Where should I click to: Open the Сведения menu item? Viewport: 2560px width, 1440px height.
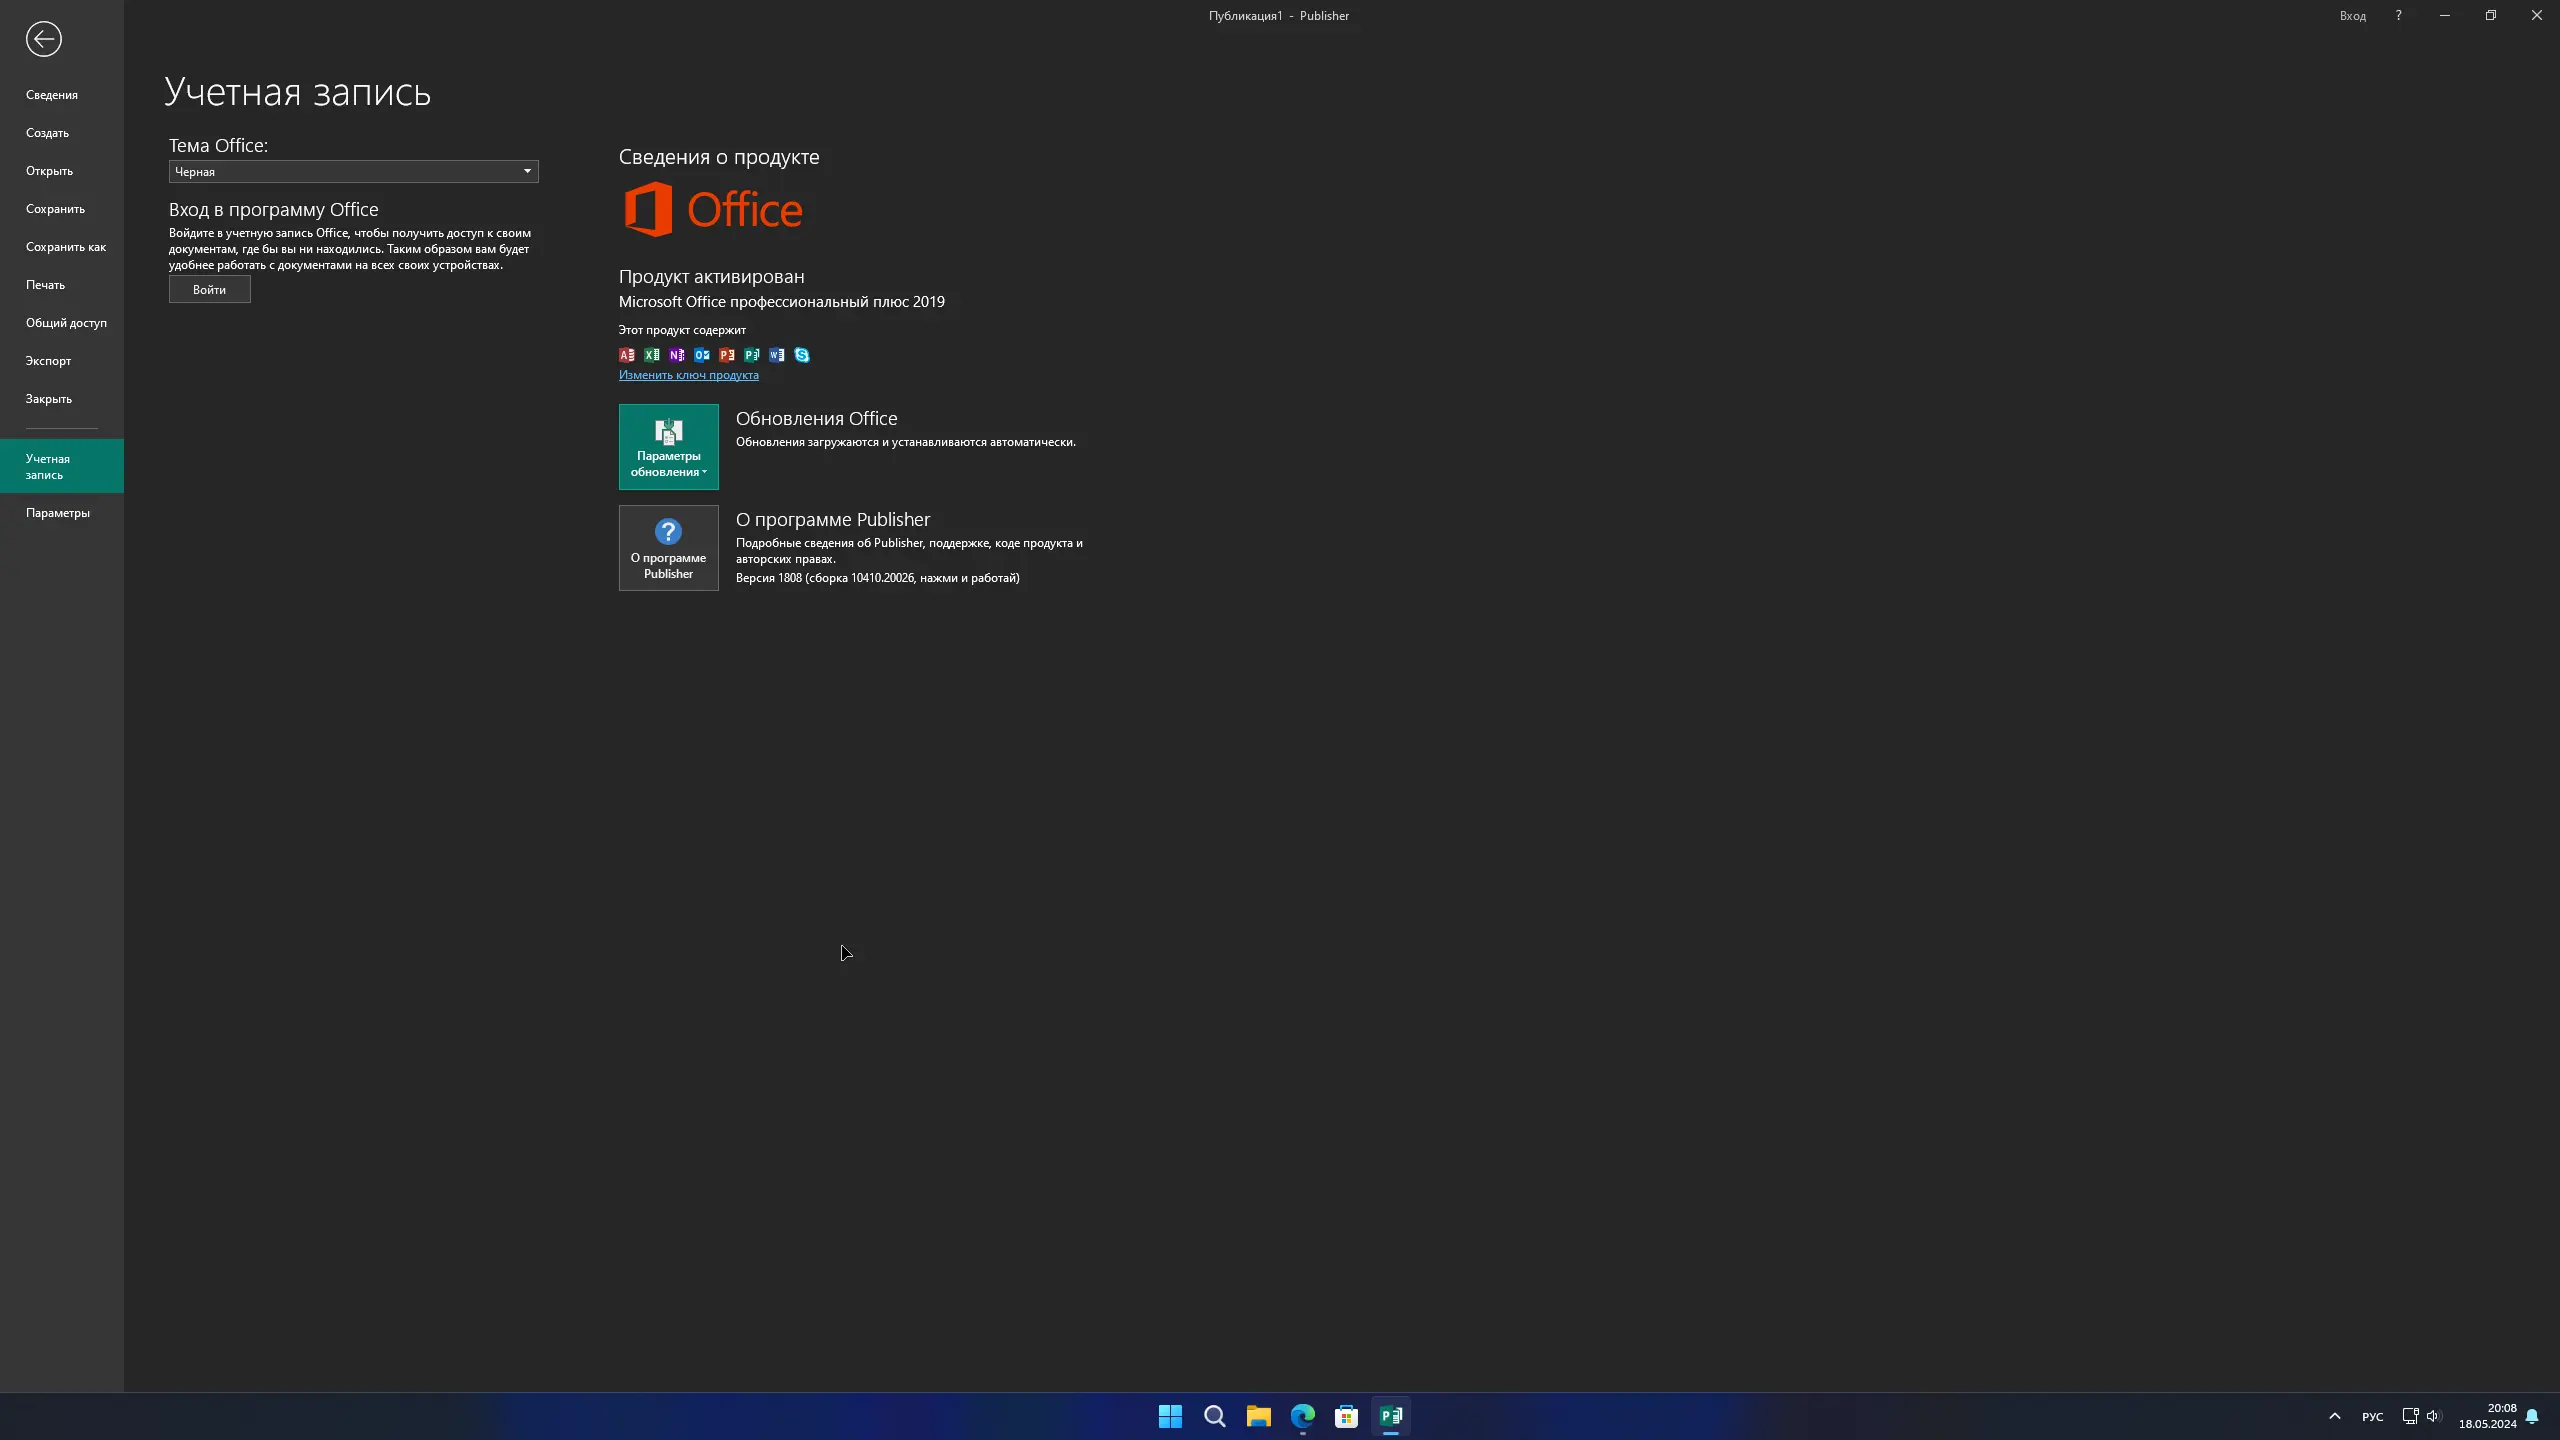[x=52, y=95]
